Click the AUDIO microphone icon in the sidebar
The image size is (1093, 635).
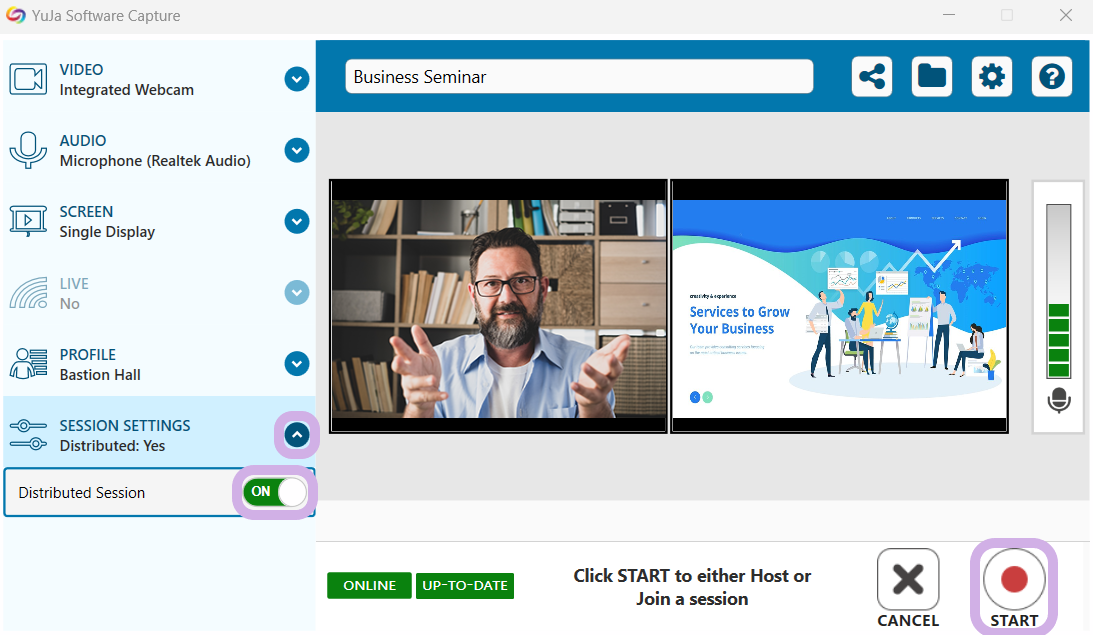click(28, 150)
